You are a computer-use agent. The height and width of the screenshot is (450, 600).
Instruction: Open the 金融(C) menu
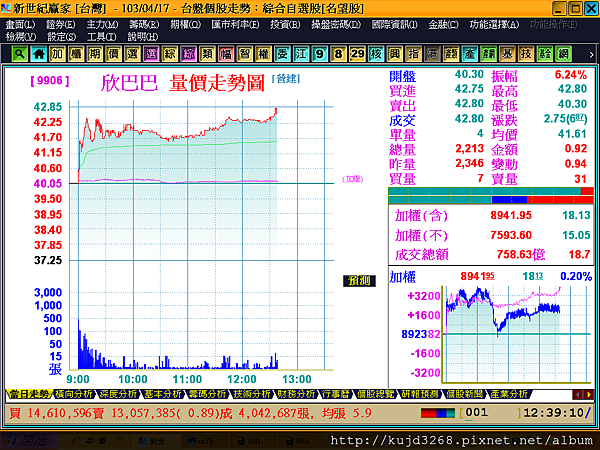[443, 25]
